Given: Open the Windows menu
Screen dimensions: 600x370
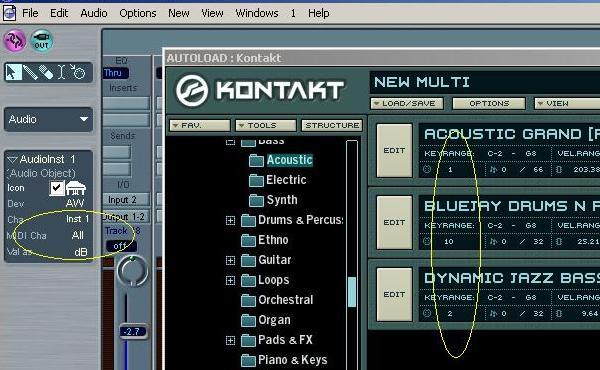Looking at the screenshot, I should (257, 13).
